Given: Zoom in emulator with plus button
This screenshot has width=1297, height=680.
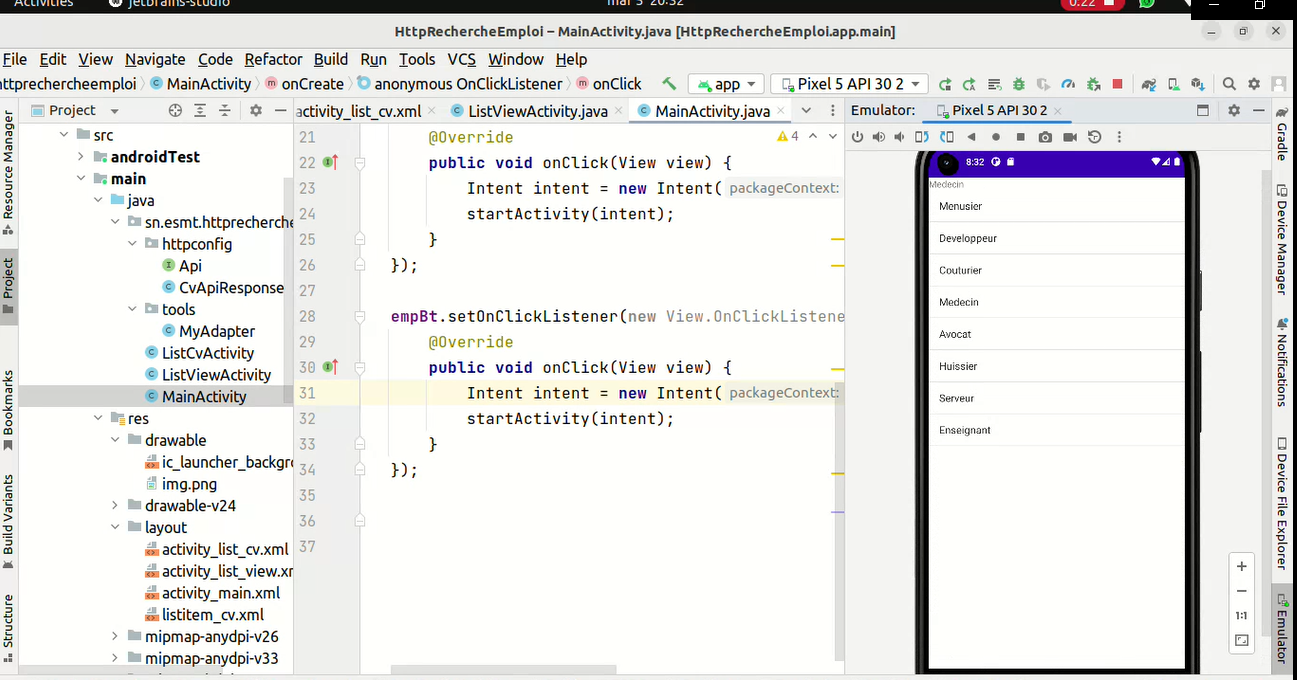Looking at the screenshot, I should [1242, 566].
